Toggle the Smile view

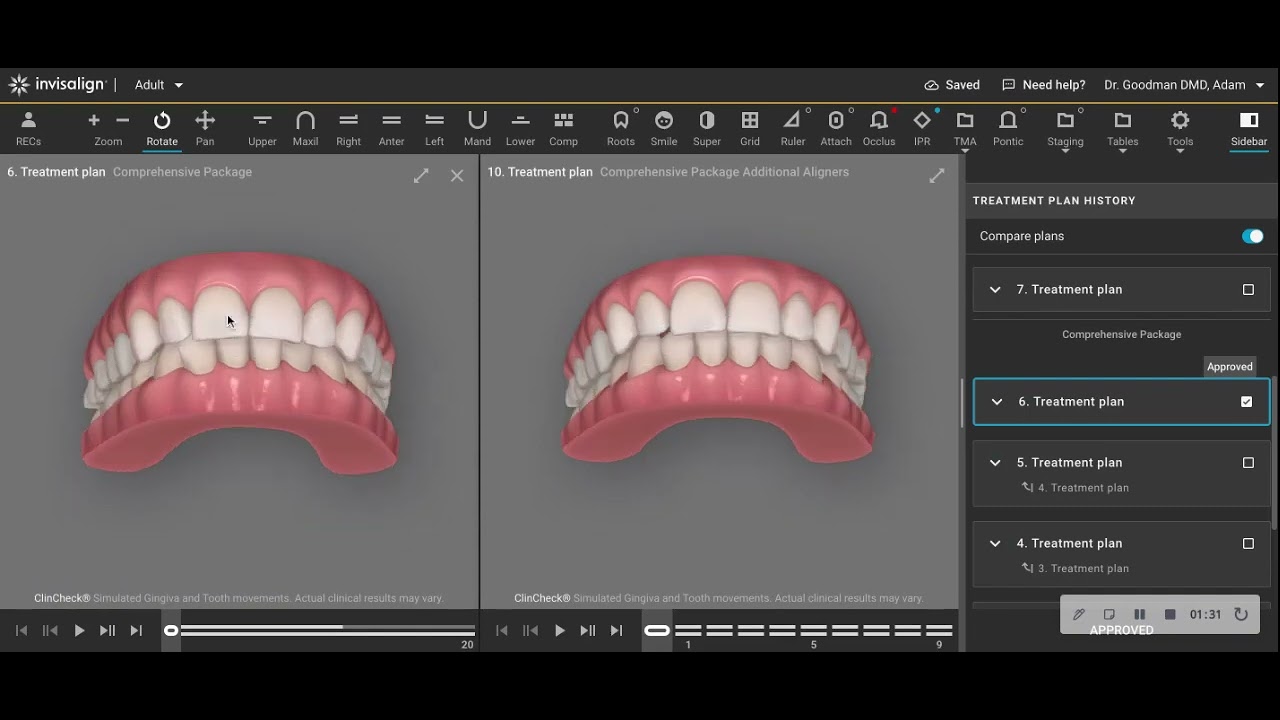pos(664,128)
